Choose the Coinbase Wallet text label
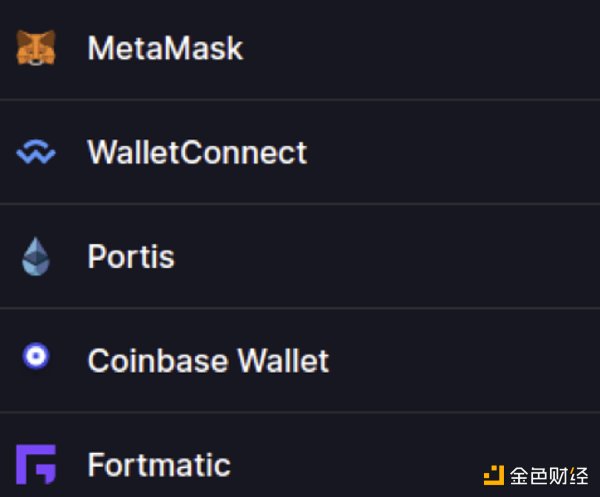 (x=208, y=360)
